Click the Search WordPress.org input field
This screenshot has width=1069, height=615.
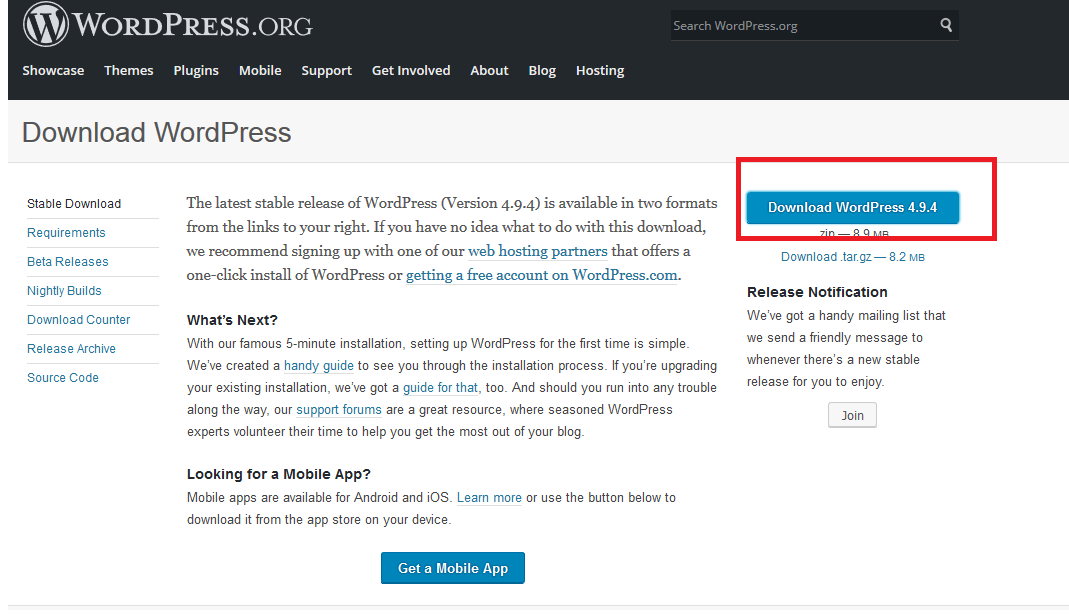(x=800, y=26)
